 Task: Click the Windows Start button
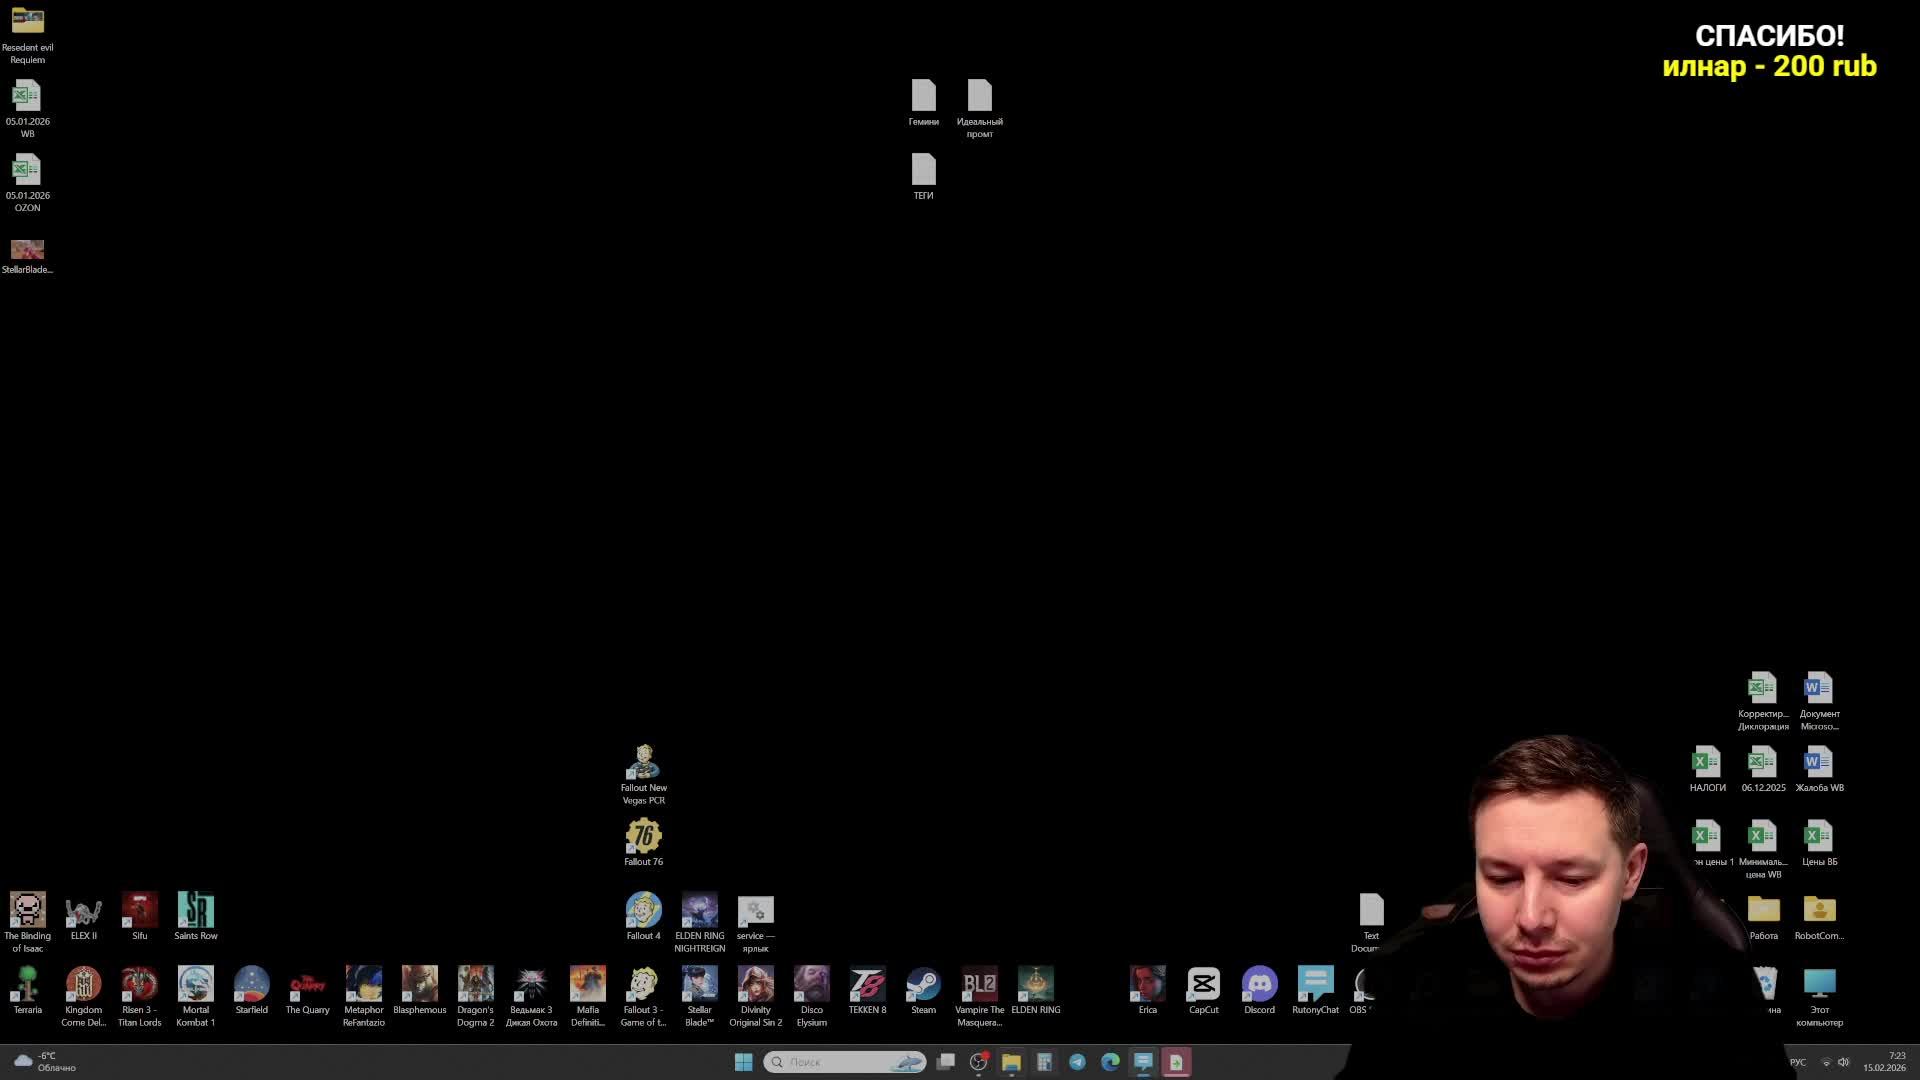(743, 1062)
